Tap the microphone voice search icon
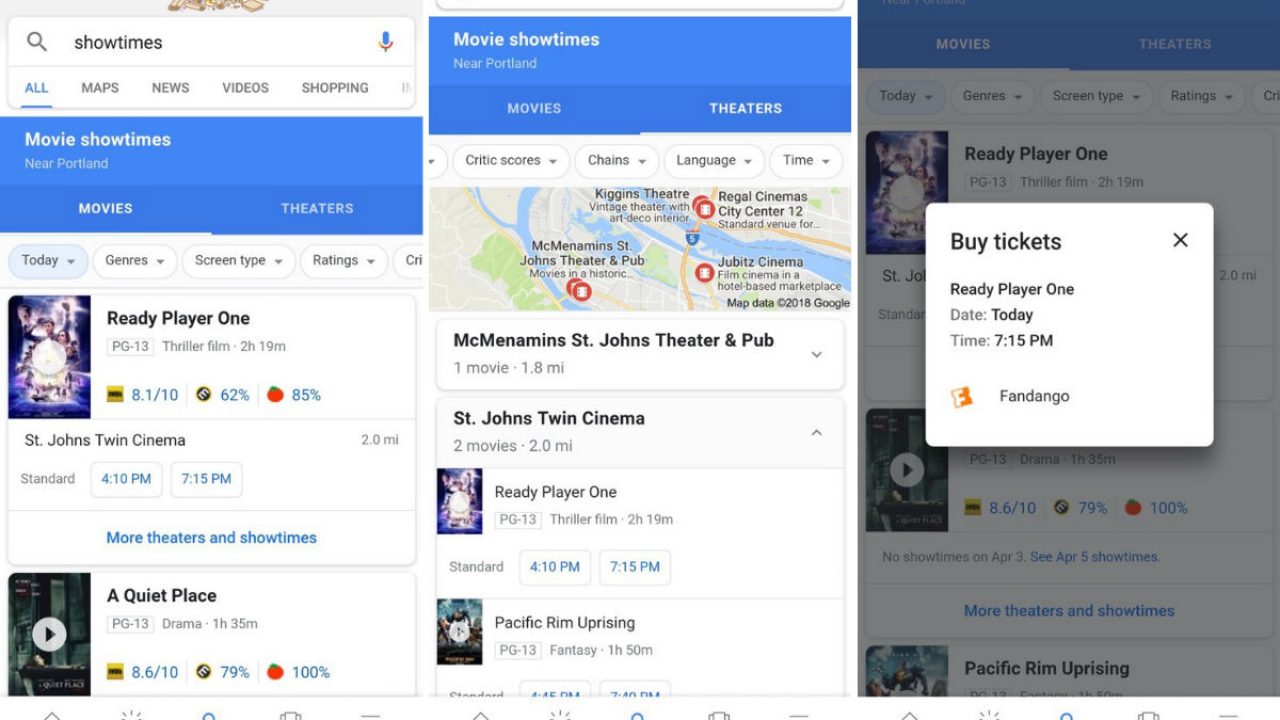The height and width of the screenshot is (720, 1280). point(386,42)
